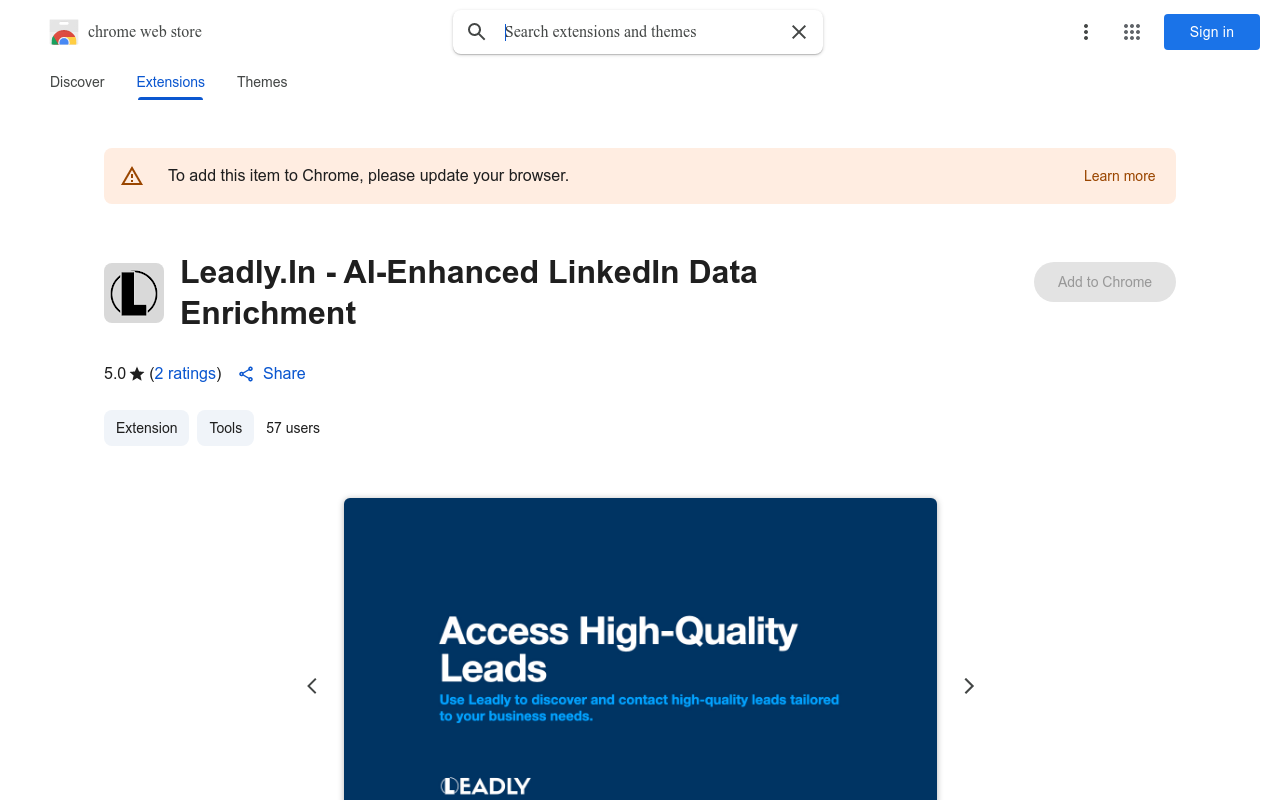Click the share icon
This screenshot has width=1280, height=800.
246,374
